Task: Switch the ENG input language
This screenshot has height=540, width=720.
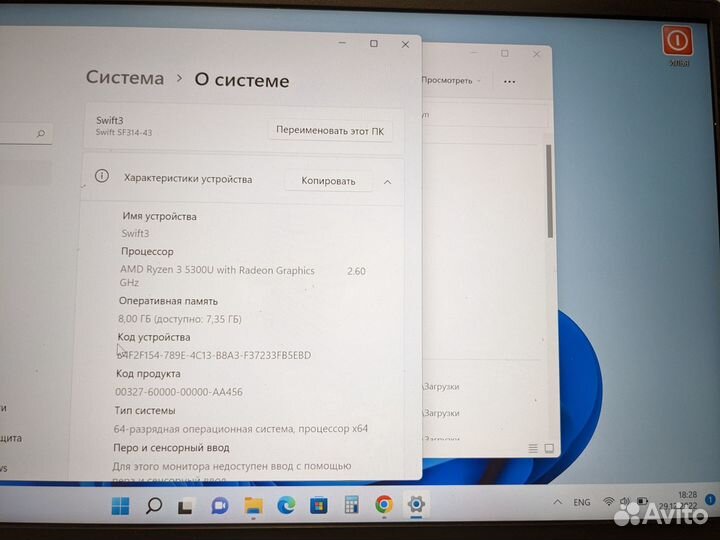Action: pos(581,502)
